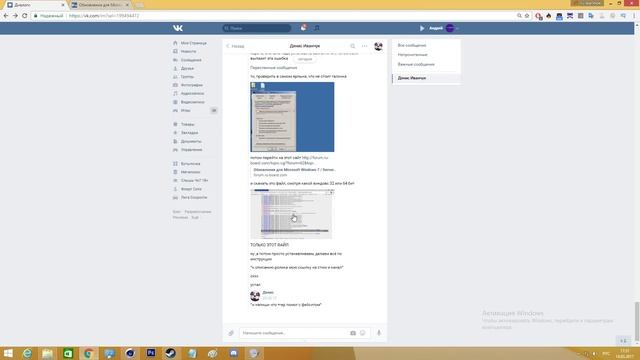Open the forum screenshot attachment image
This screenshot has height=360, width=640.
[292, 214]
